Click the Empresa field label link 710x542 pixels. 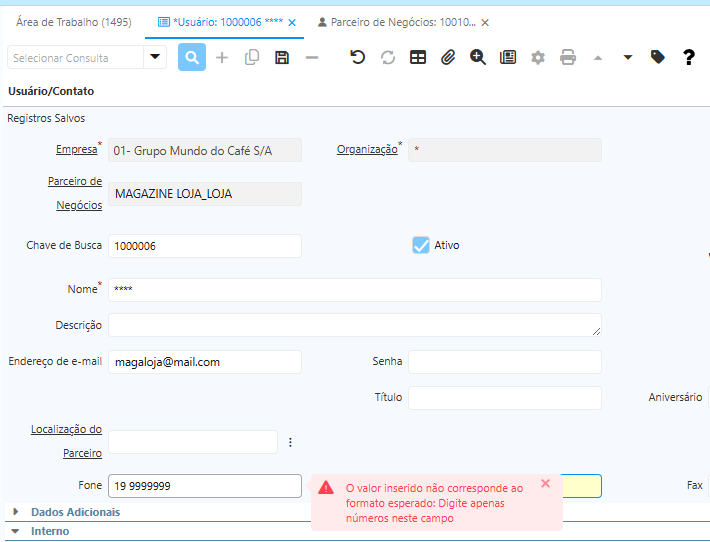pyautogui.click(x=76, y=150)
